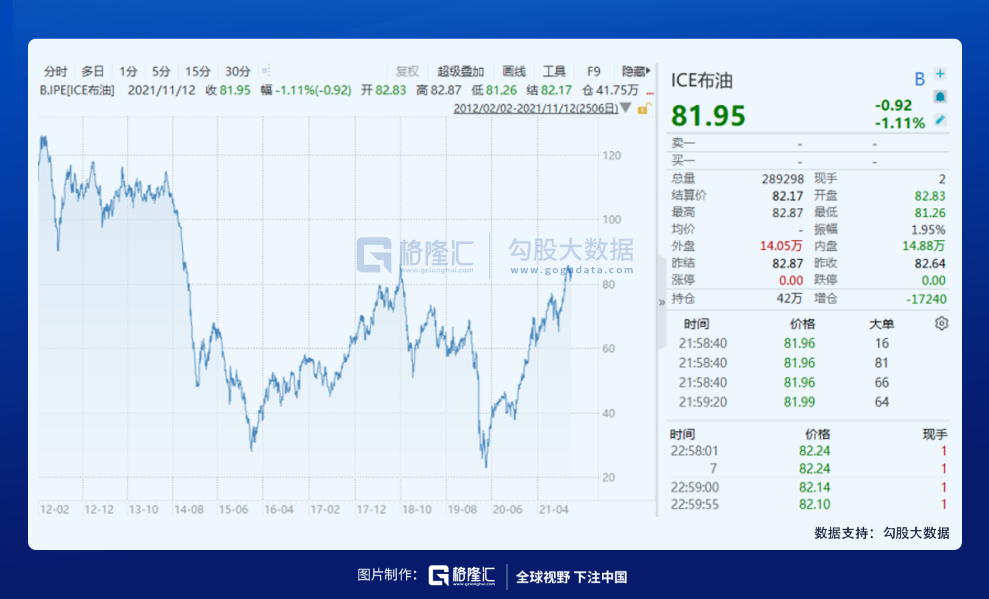Open the pencil edit note icon

(x=940, y=120)
